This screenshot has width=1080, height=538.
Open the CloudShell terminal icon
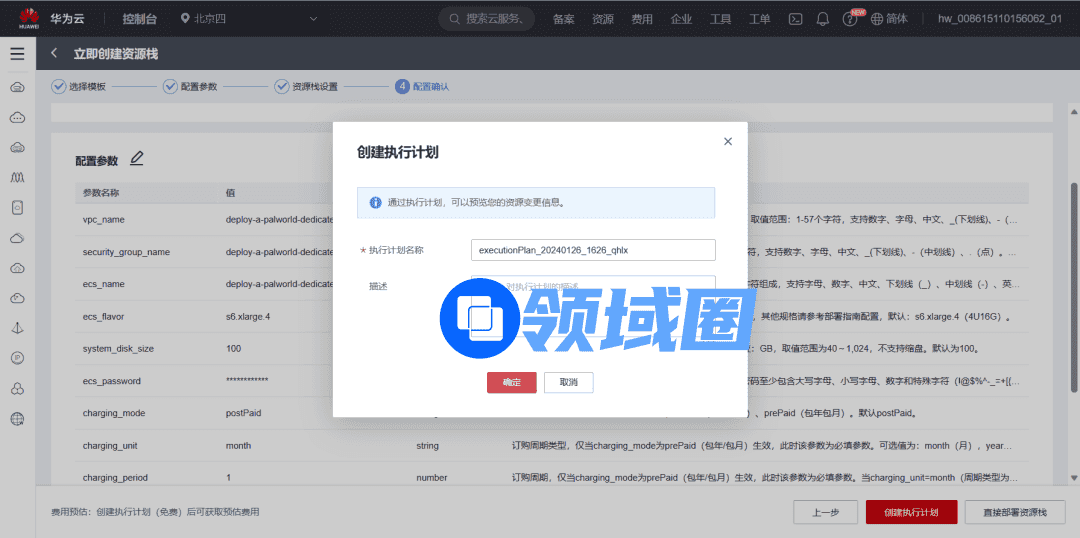[x=796, y=19]
